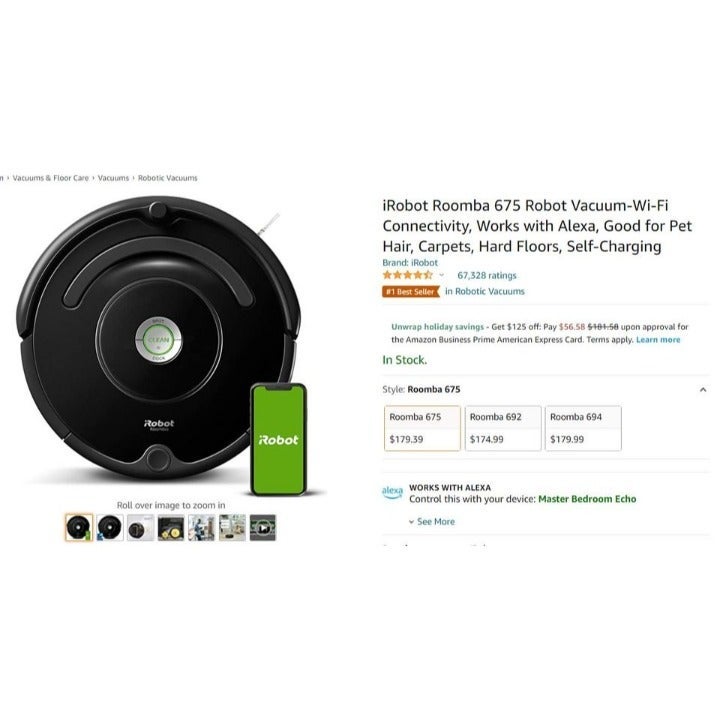
Task: Play the product video thumbnail
Action: pyautogui.click(x=263, y=527)
